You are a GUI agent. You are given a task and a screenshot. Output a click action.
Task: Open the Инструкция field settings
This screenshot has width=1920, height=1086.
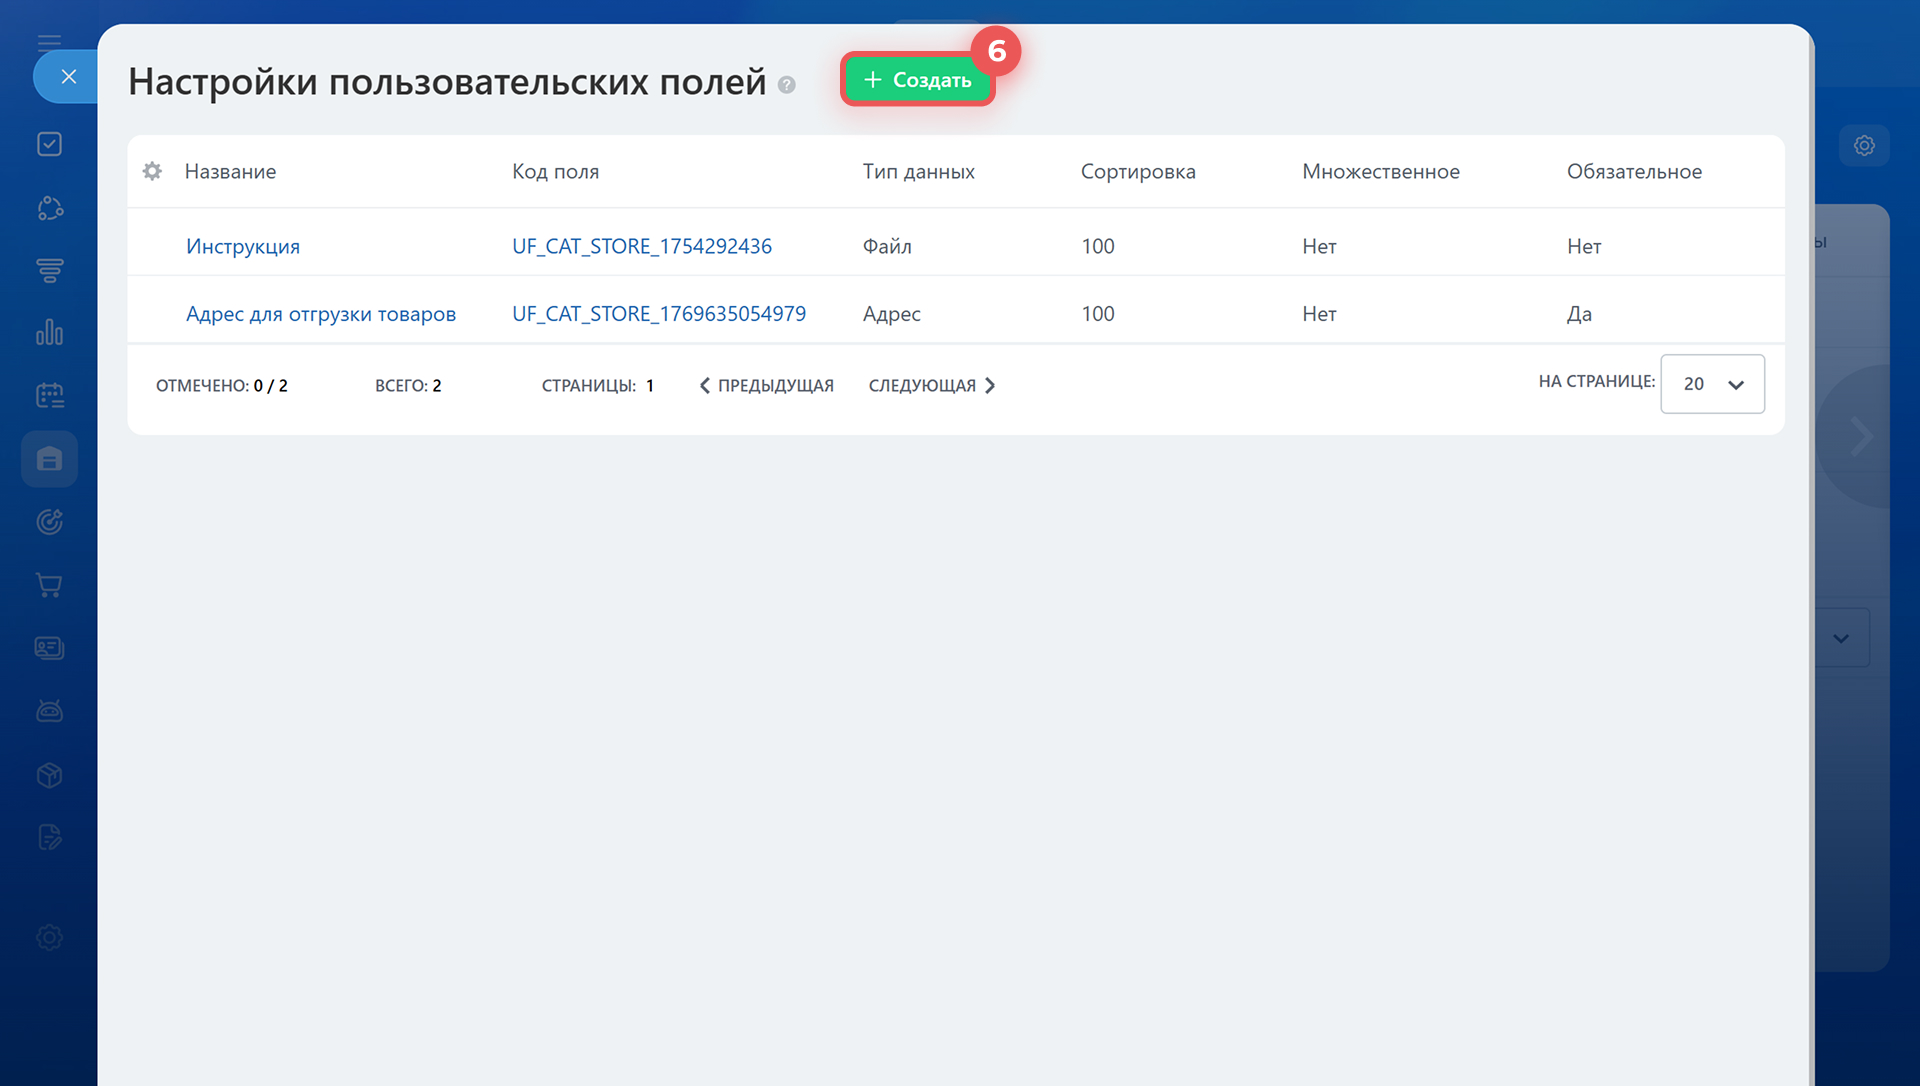click(x=242, y=246)
